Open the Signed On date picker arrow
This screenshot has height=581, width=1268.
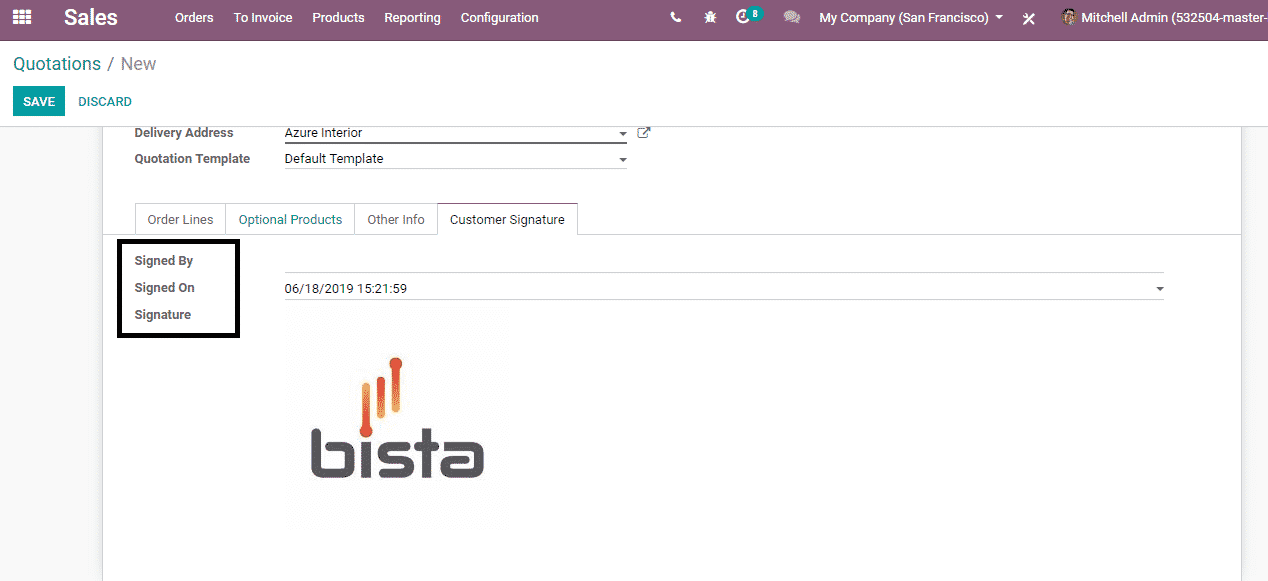[x=1159, y=289]
